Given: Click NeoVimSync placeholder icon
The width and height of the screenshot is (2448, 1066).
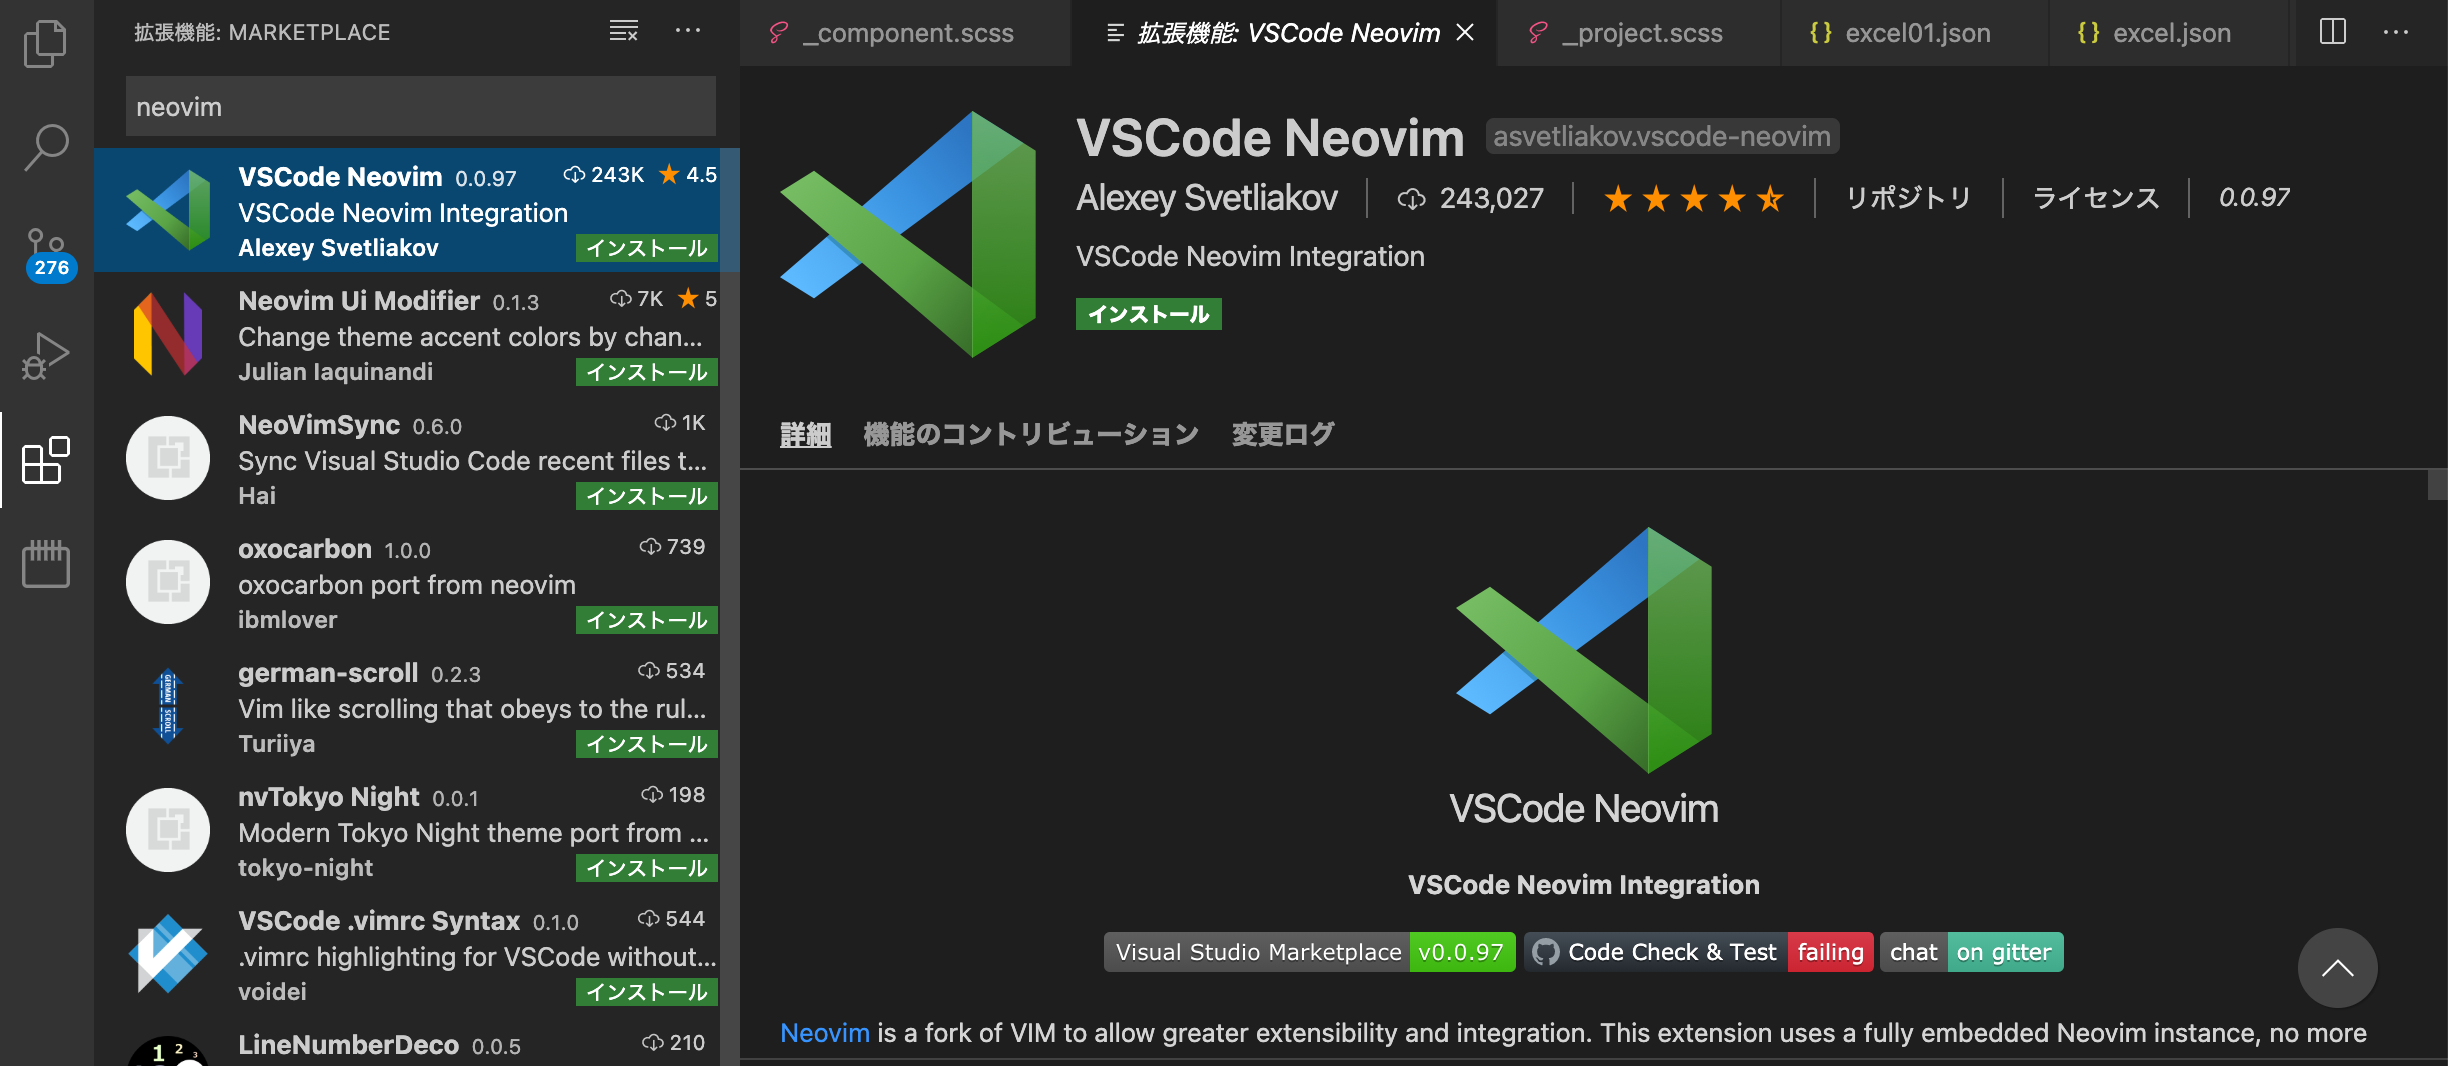Looking at the screenshot, I should pos(168,458).
